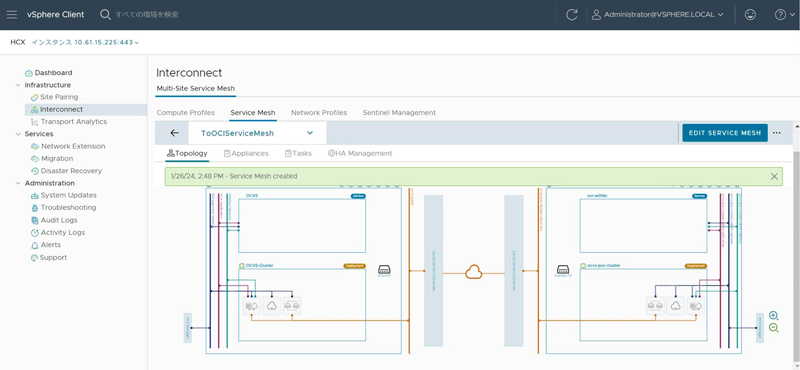This screenshot has height=370, width=800.
Task: Open the help question mark menu
Action: click(x=784, y=15)
